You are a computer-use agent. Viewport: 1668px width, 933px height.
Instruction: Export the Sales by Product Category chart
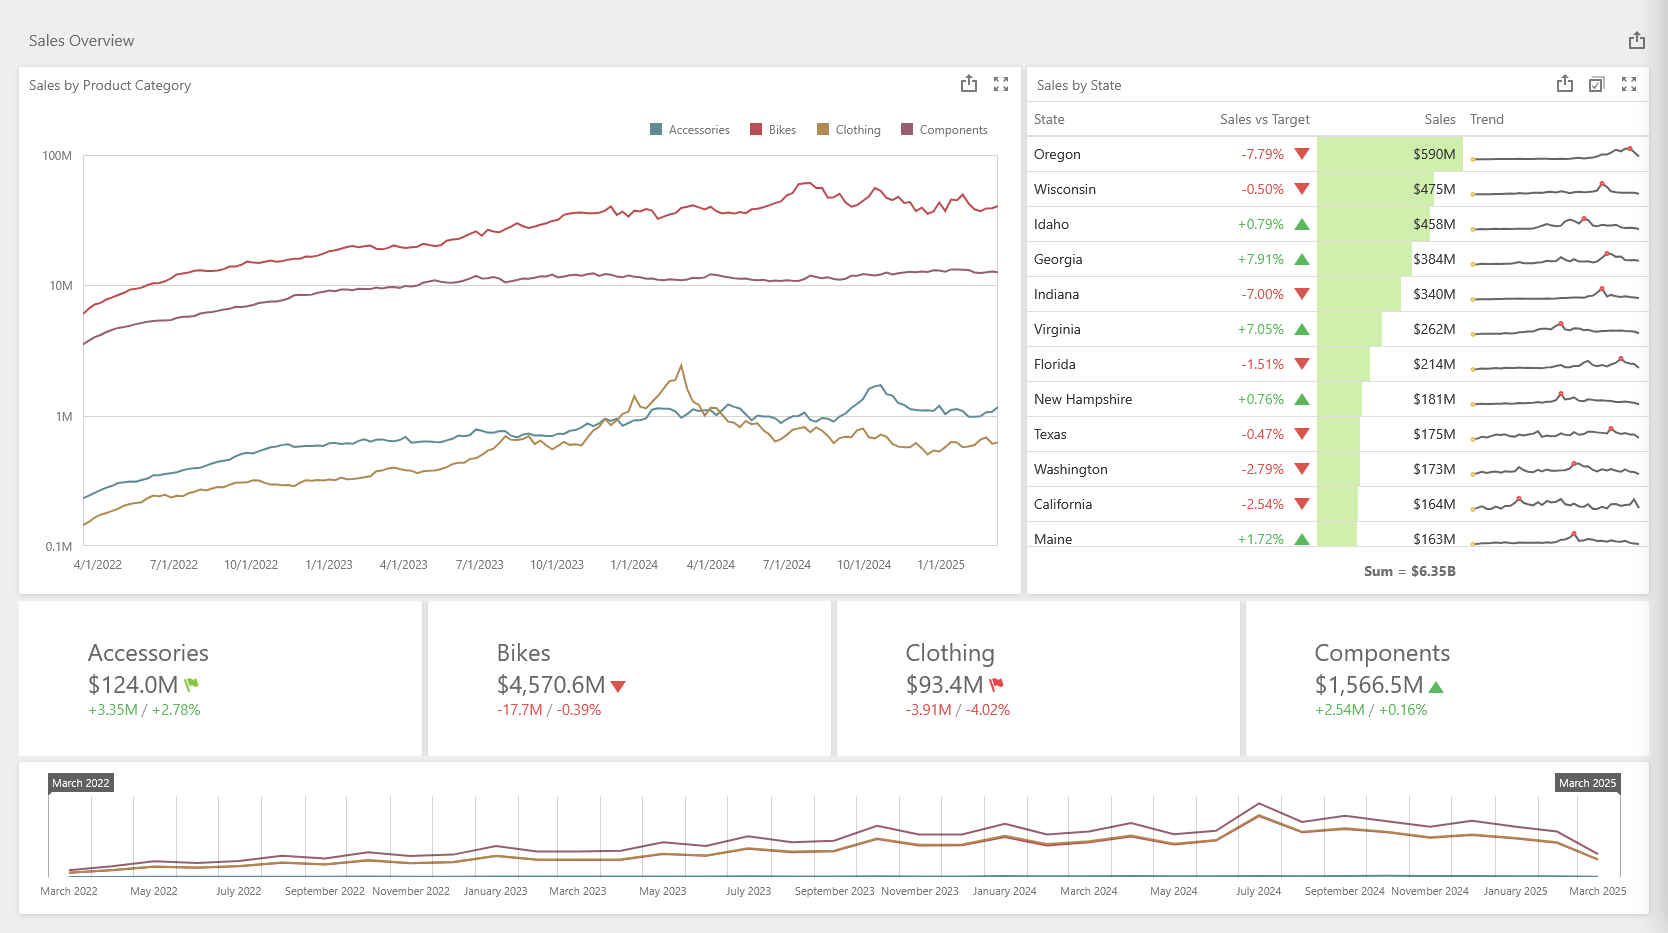pos(968,85)
